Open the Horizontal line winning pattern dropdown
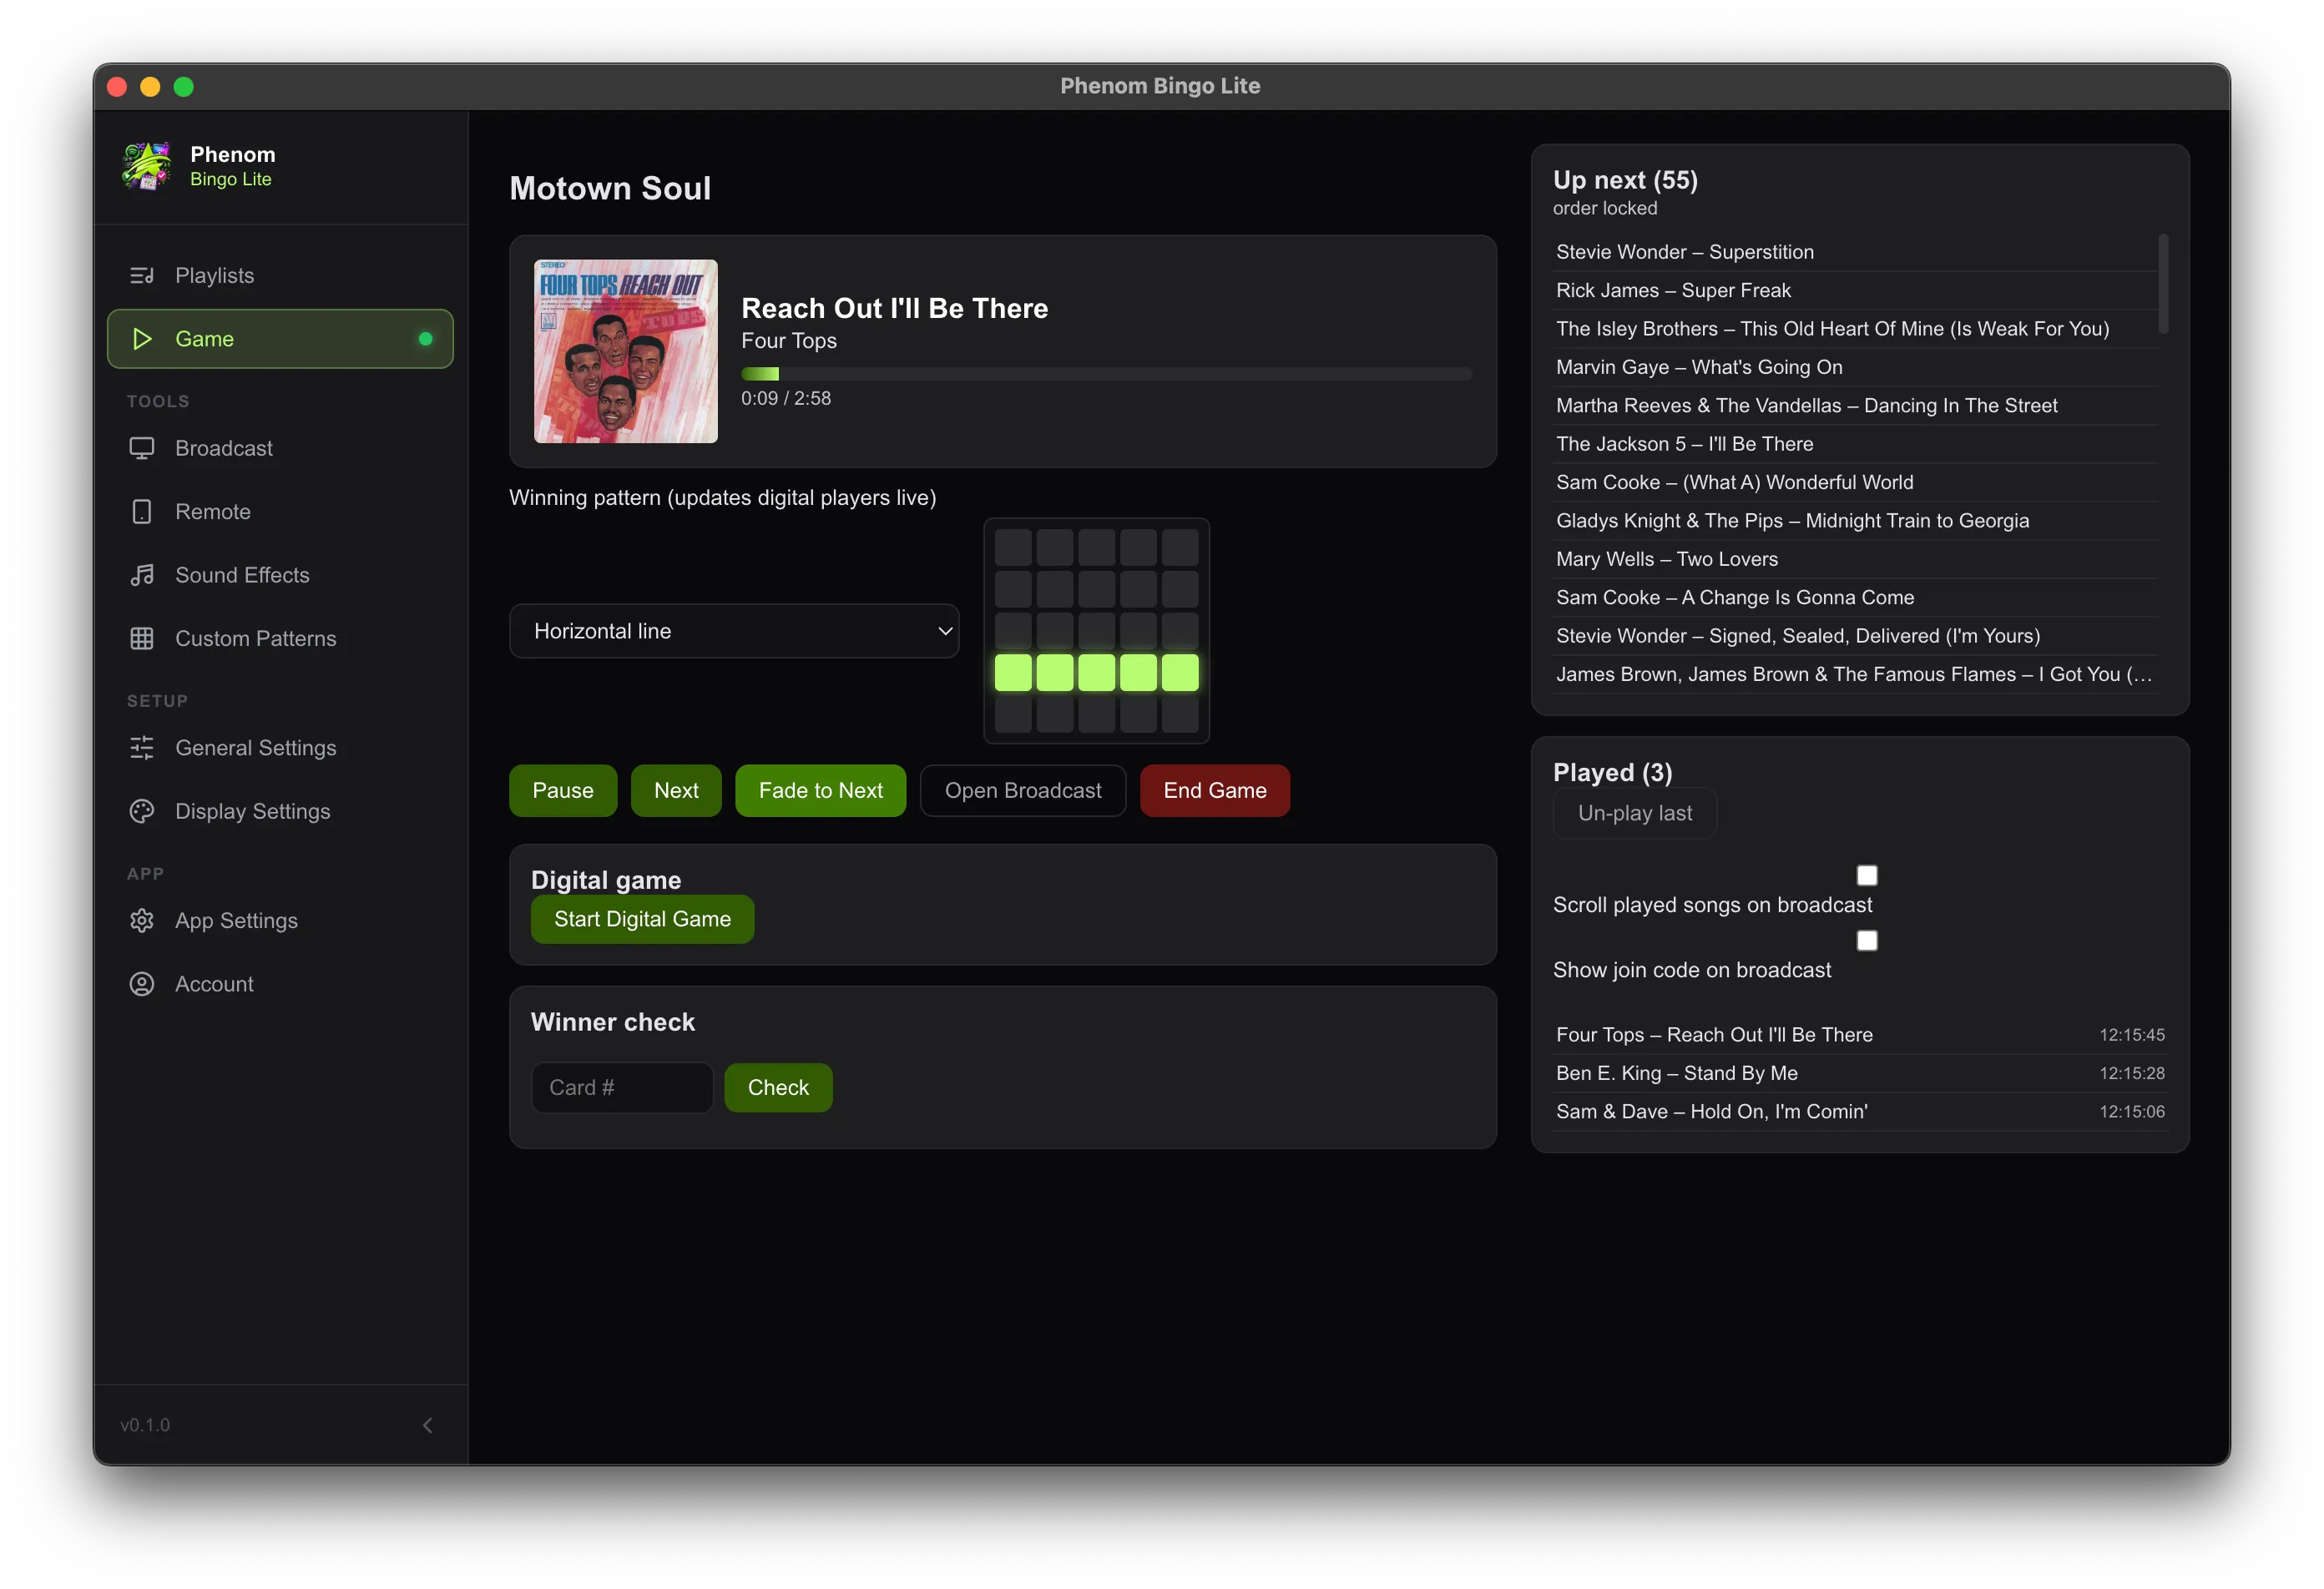The image size is (2324, 1589). tap(734, 631)
